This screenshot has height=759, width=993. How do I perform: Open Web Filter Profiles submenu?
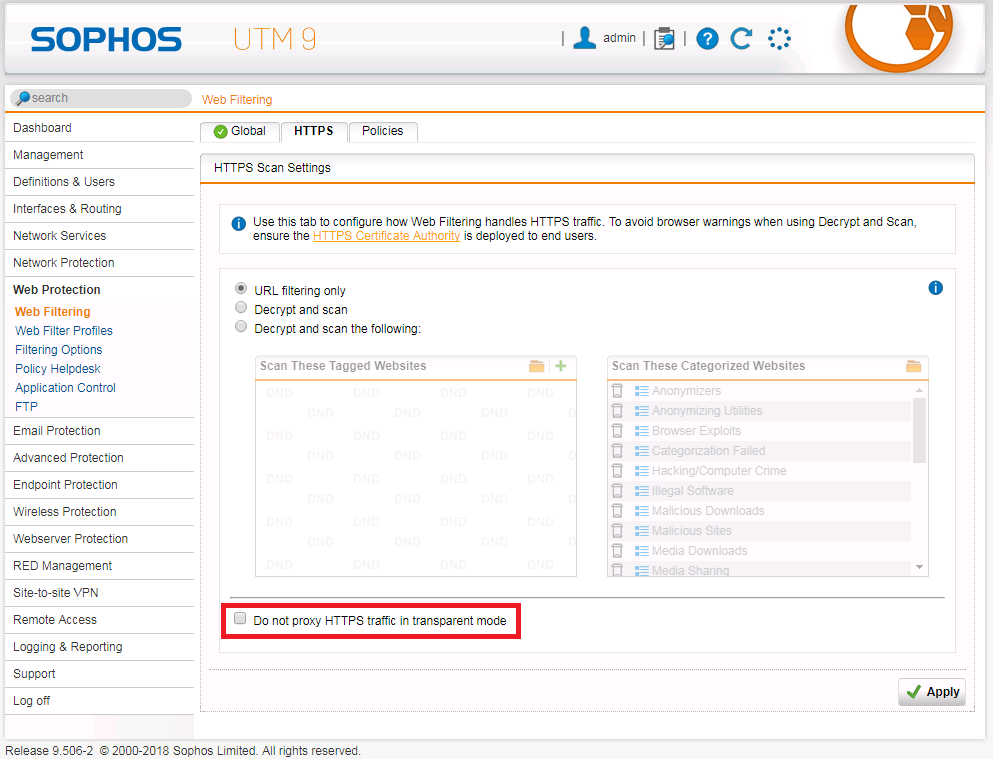pyautogui.click(x=64, y=331)
